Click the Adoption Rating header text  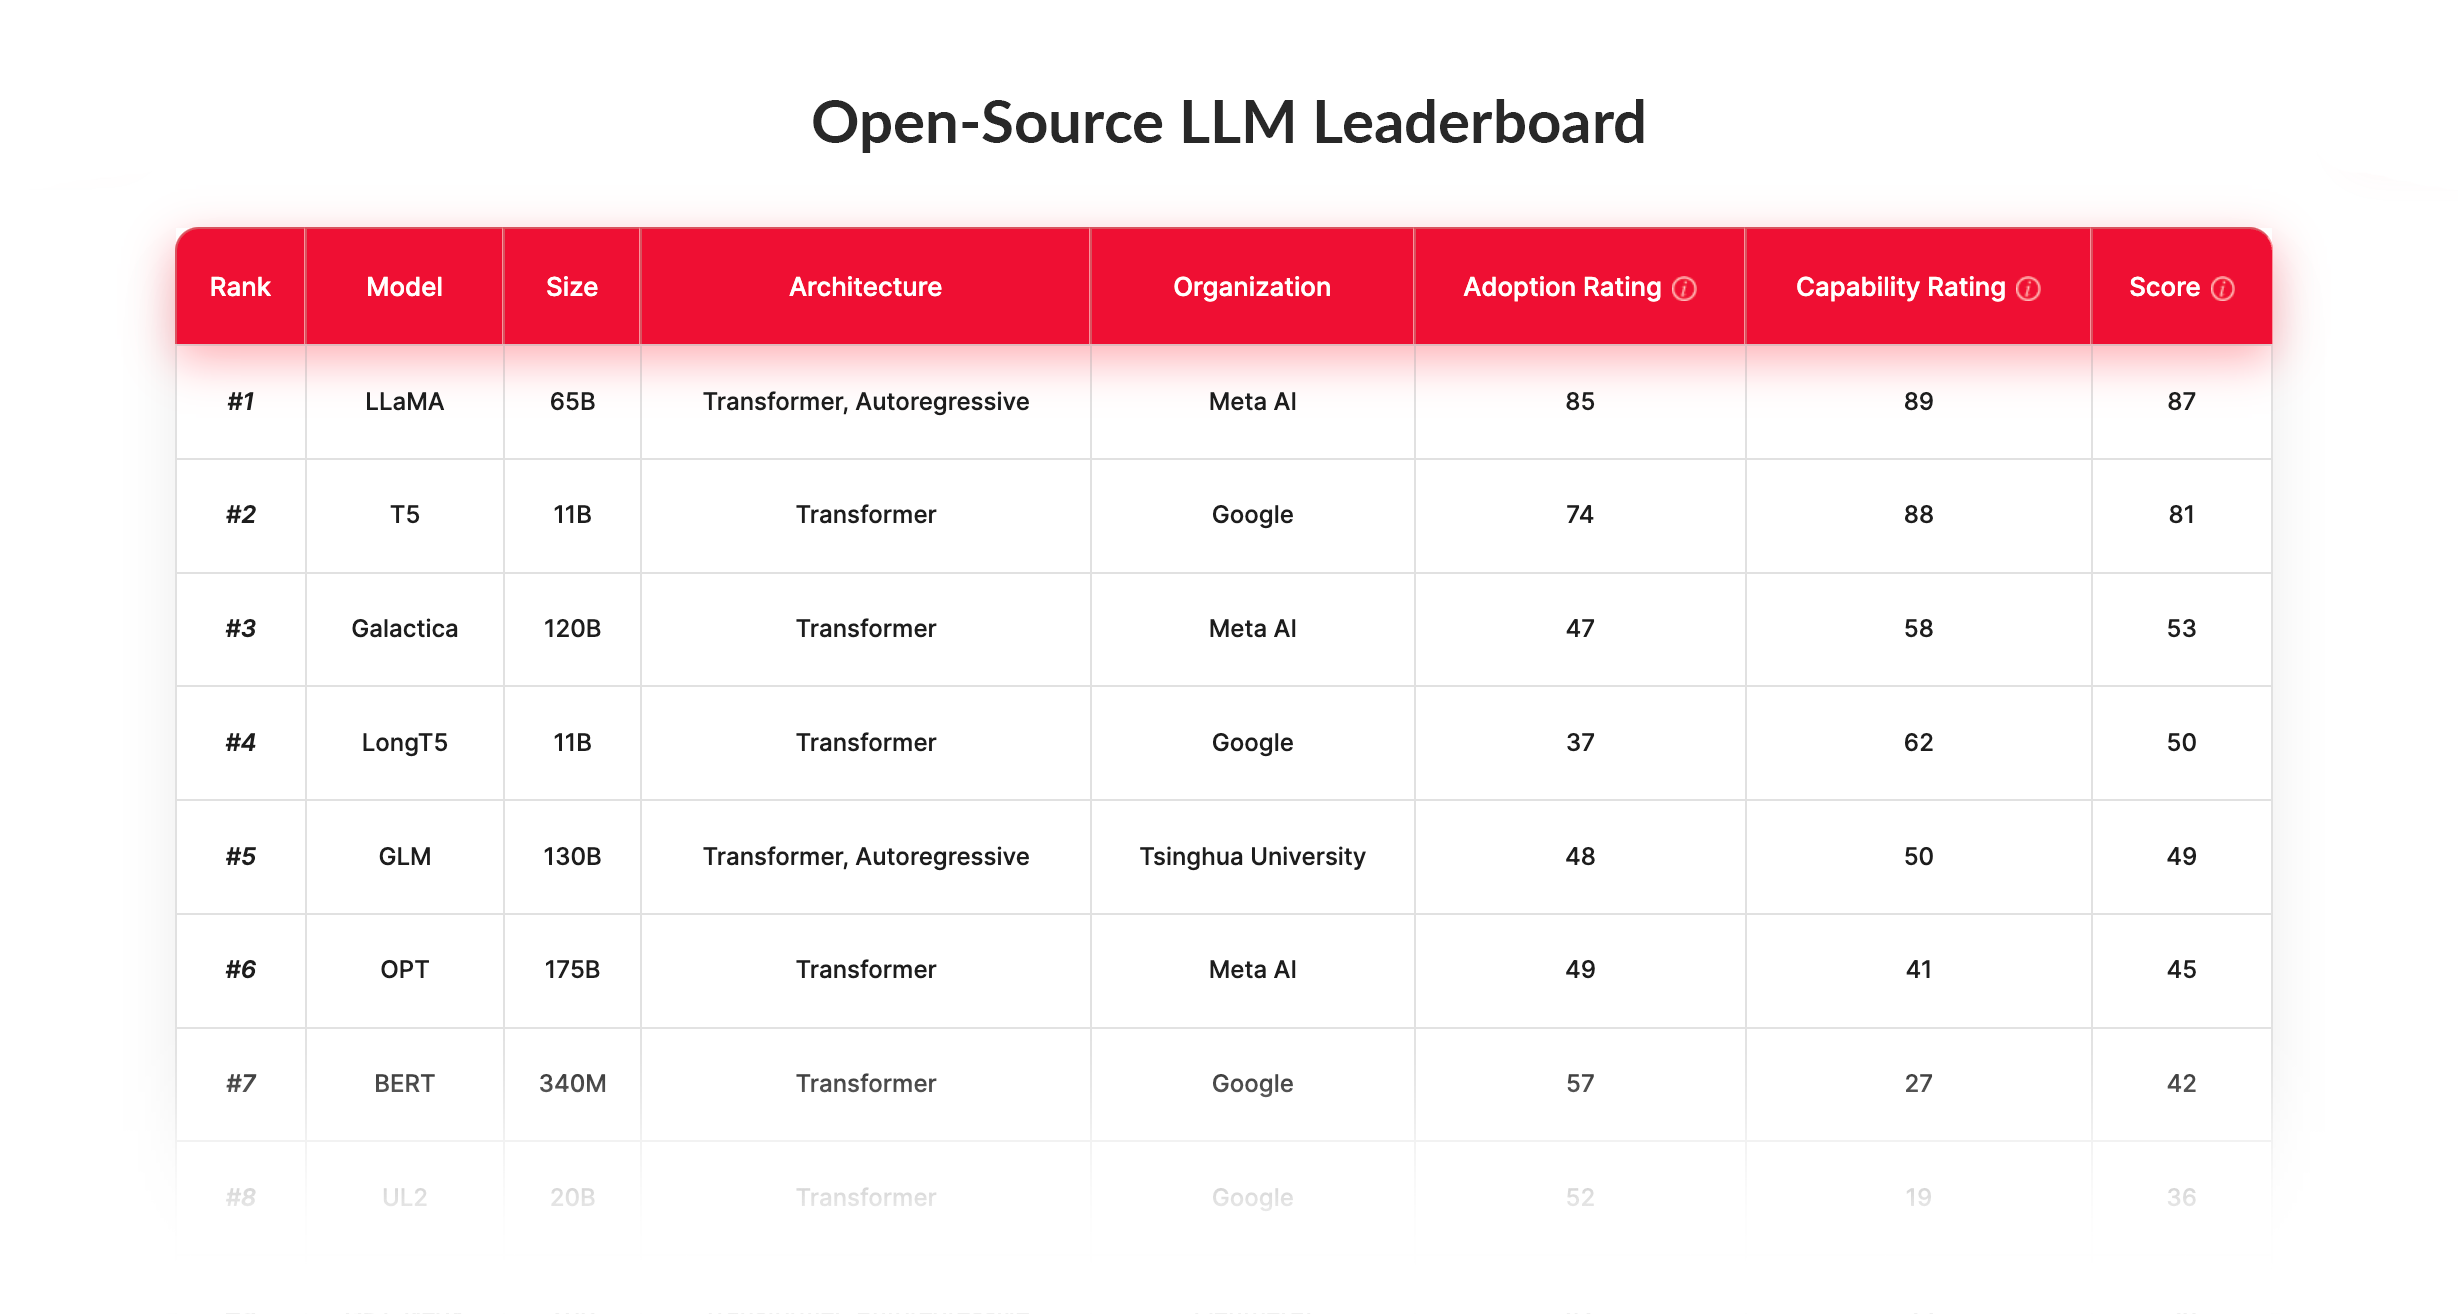point(1562,287)
